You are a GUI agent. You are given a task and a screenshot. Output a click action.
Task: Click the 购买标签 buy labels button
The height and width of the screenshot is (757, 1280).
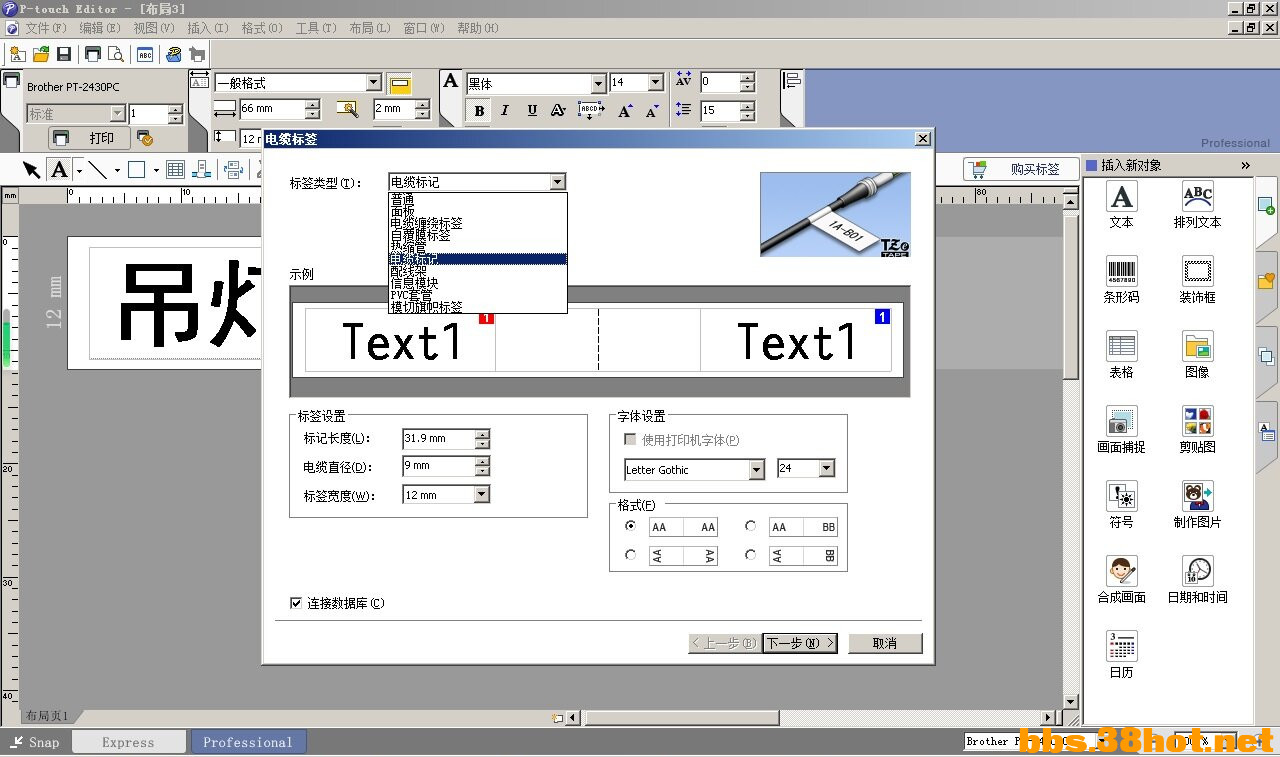tap(1019, 169)
